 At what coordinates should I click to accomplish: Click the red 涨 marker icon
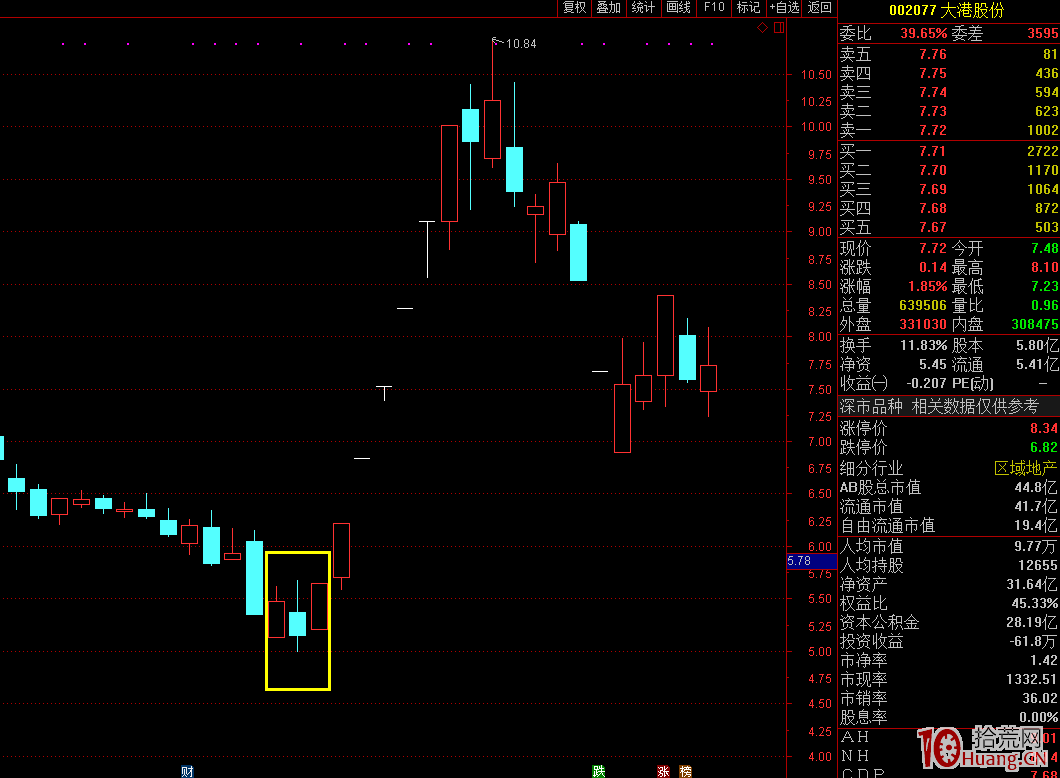(663, 771)
